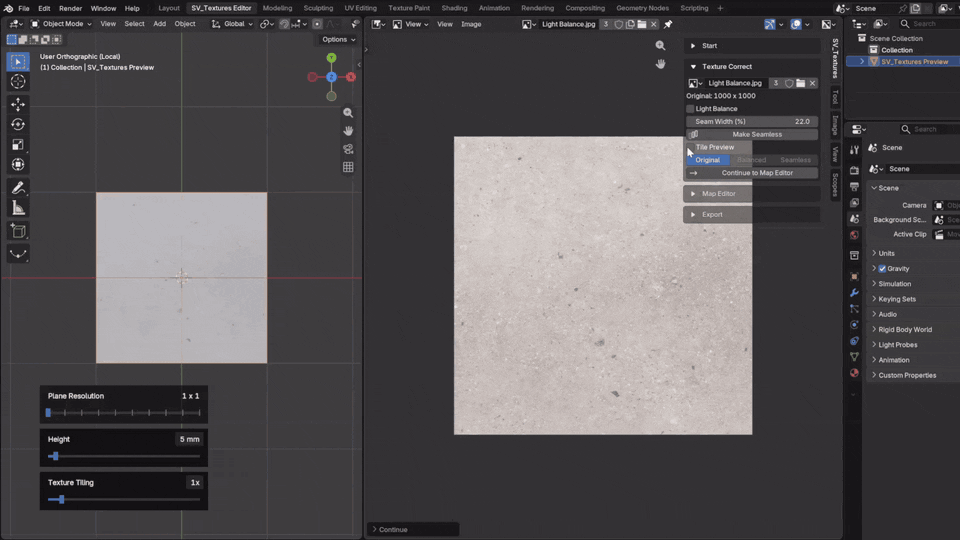Screen dimensions: 960x540
Task: Open the SV_Textures sidebar tab
Action: (x=835, y=59)
